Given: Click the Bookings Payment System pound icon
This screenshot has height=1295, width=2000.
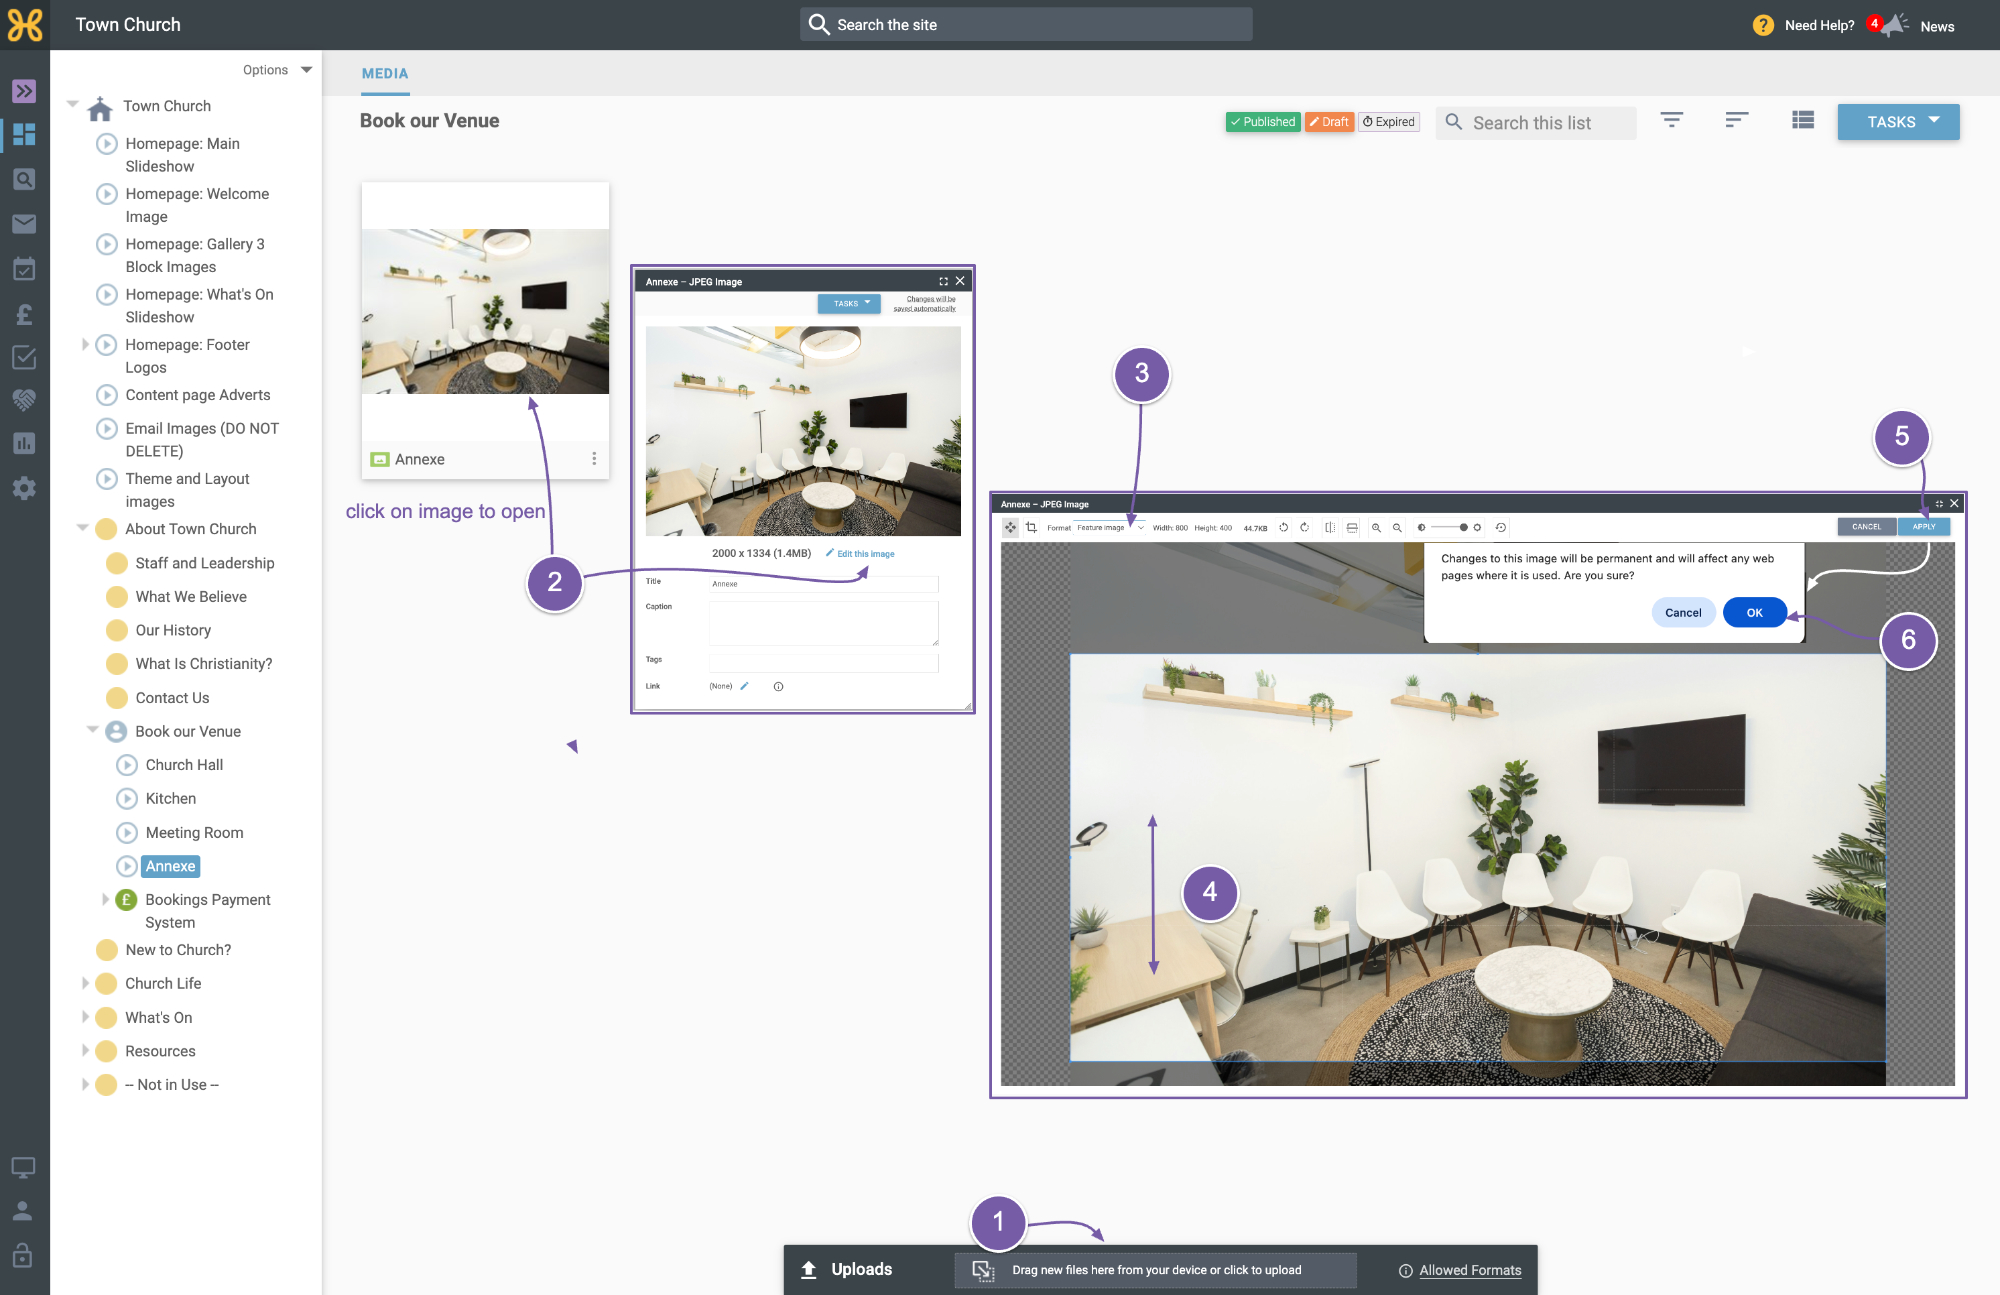Looking at the screenshot, I should pyautogui.click(x=126, y=900).
